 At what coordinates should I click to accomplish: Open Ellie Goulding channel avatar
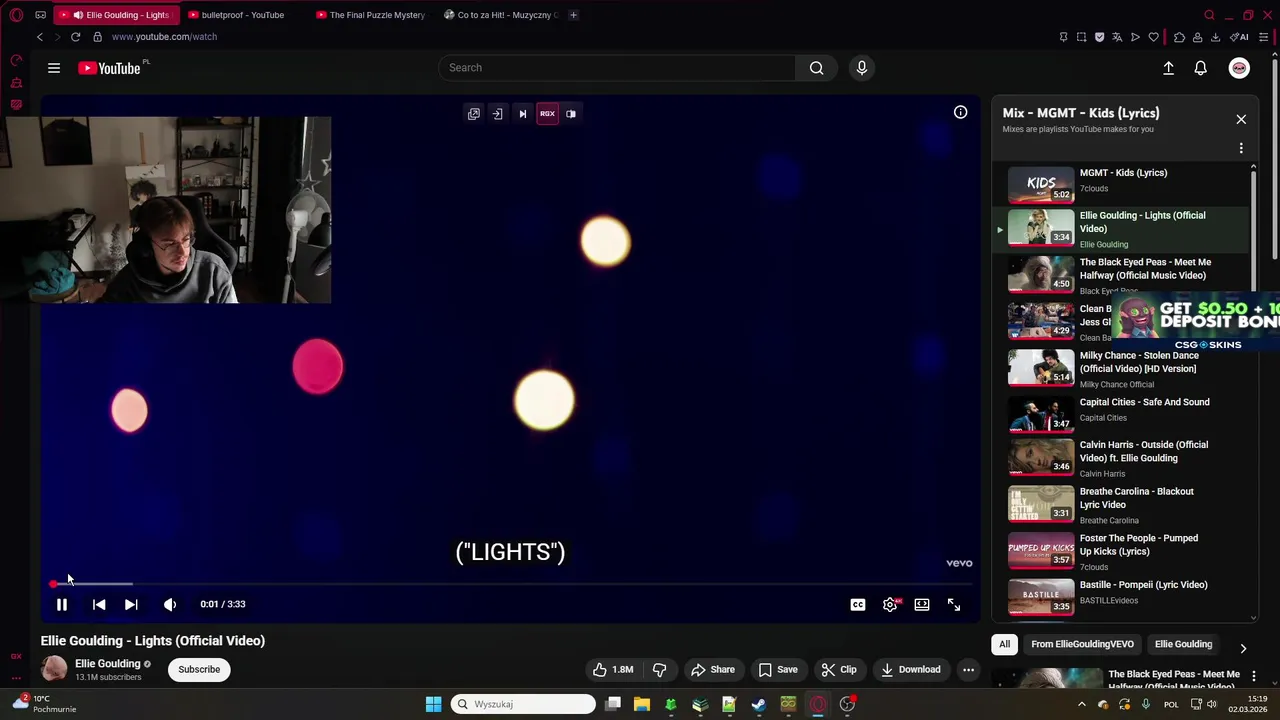pos(54,669)
